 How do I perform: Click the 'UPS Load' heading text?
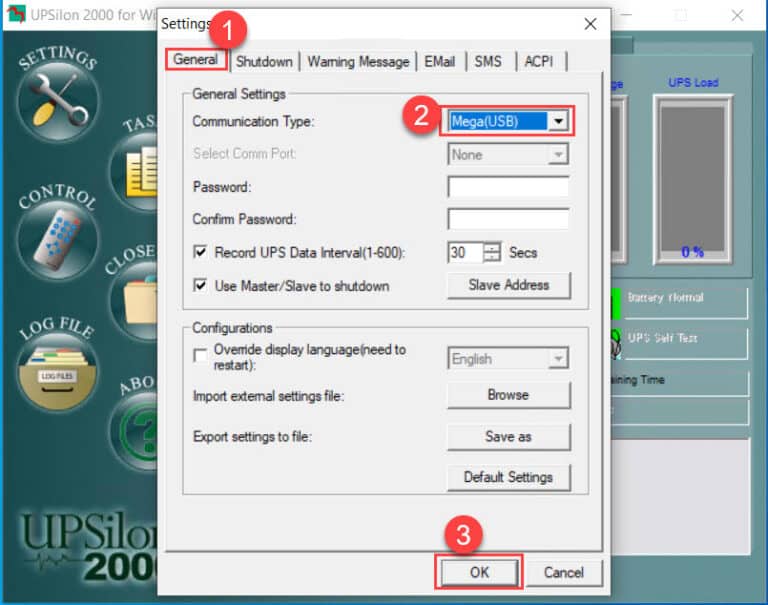click(x=694, y=82)
